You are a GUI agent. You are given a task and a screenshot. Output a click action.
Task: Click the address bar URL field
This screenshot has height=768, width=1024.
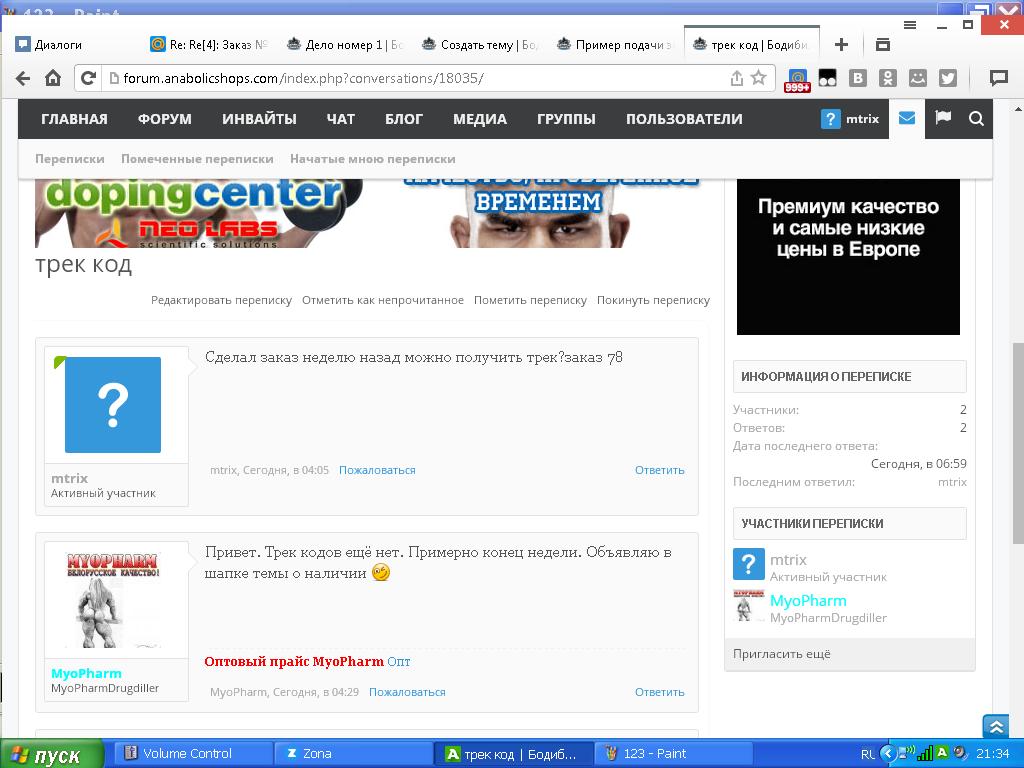pos(420,78)
